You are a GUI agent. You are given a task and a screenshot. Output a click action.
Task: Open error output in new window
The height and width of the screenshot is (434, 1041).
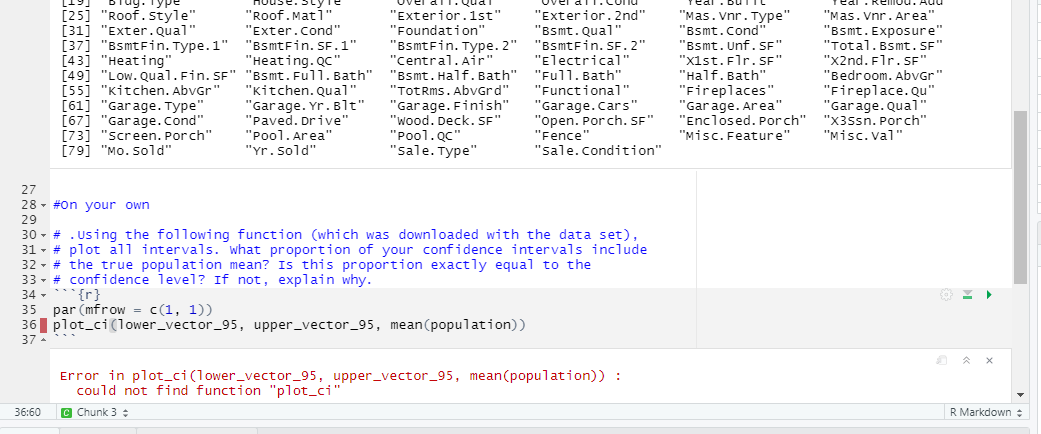941,360
